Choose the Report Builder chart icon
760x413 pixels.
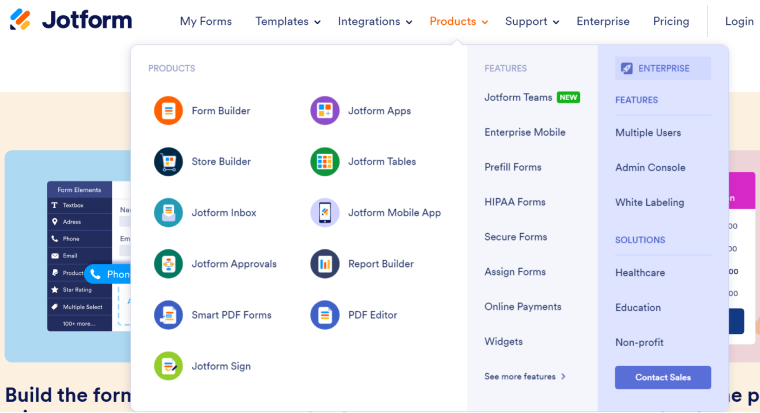(x=325, y=264)
